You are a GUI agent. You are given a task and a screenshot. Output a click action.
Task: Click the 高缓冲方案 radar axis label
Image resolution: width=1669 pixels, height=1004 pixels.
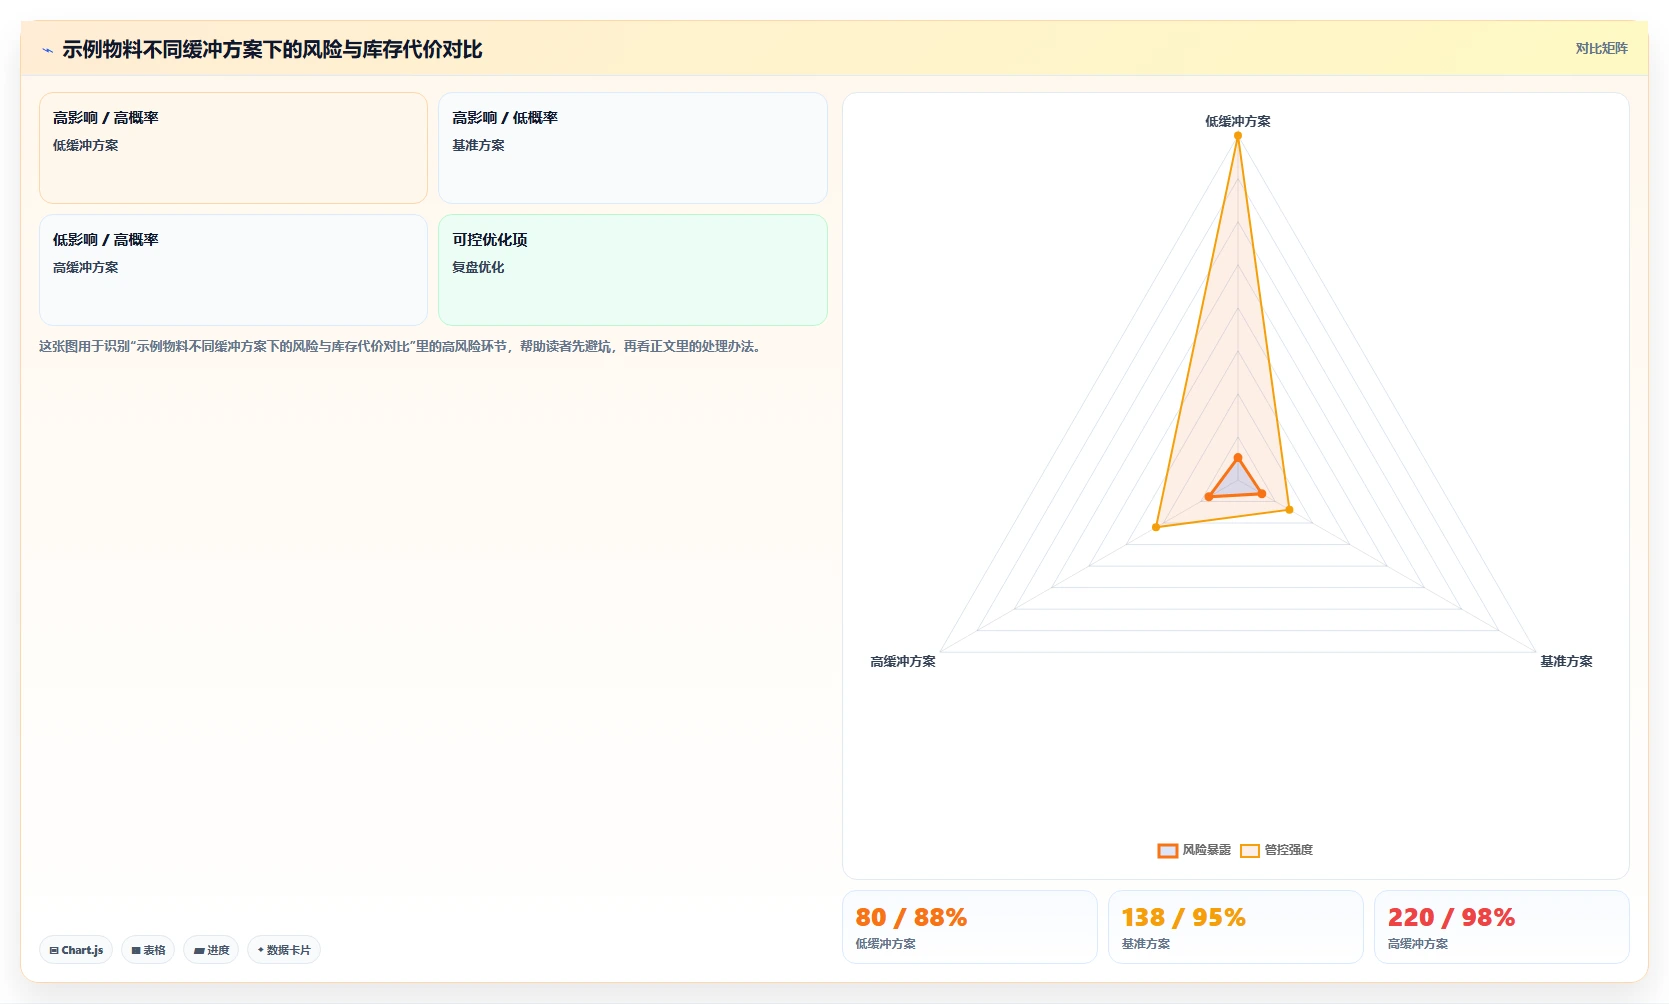click(x=902, y=661)
